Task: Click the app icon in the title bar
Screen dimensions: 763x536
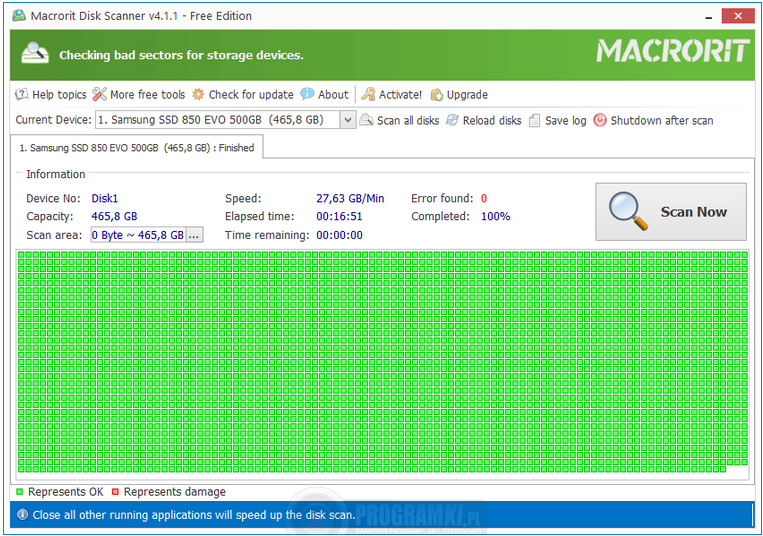Action: 19,16
